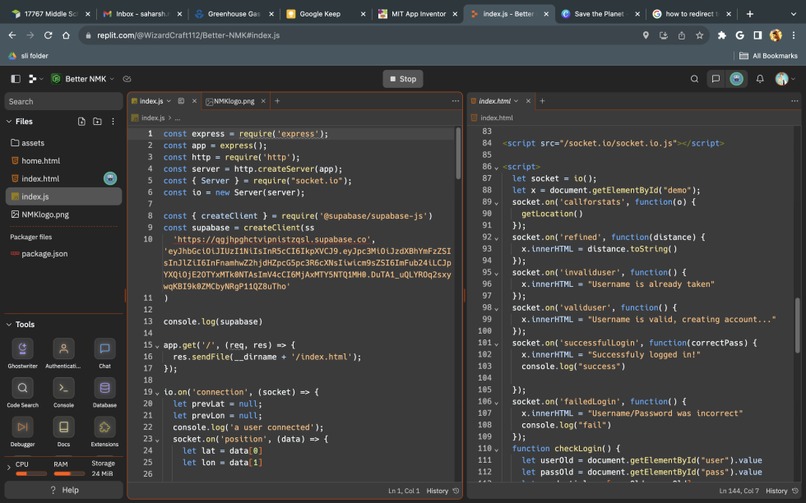This screenshot has height=503, width=806.
Task: Open the Console tool
Action: coord(63,388)
